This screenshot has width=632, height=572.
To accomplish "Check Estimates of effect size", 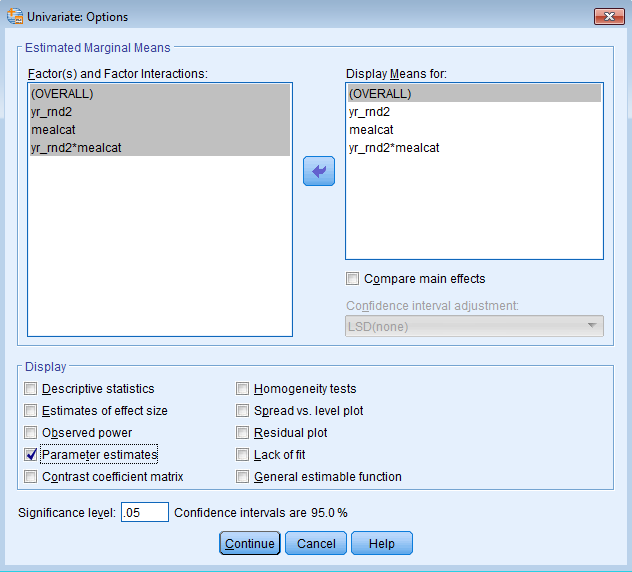I will pyautogui.click(x=31, y=411).
